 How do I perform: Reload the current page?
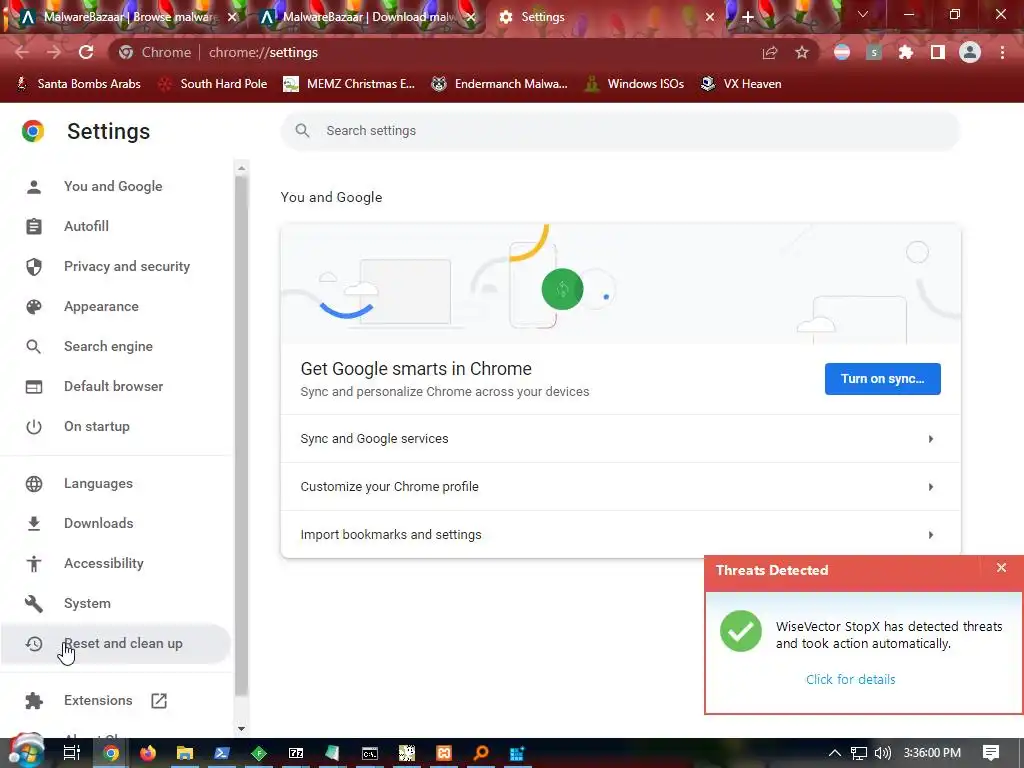pos(86,52)
